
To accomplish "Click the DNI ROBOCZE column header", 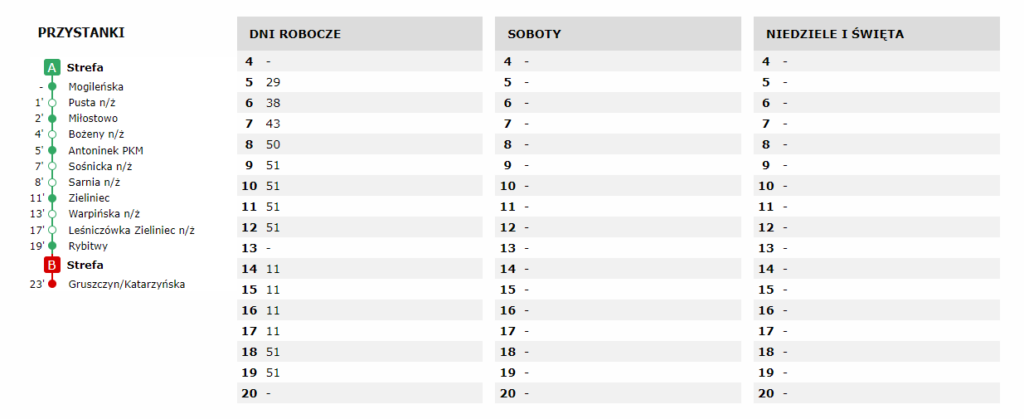I will (x=296, y=34).
